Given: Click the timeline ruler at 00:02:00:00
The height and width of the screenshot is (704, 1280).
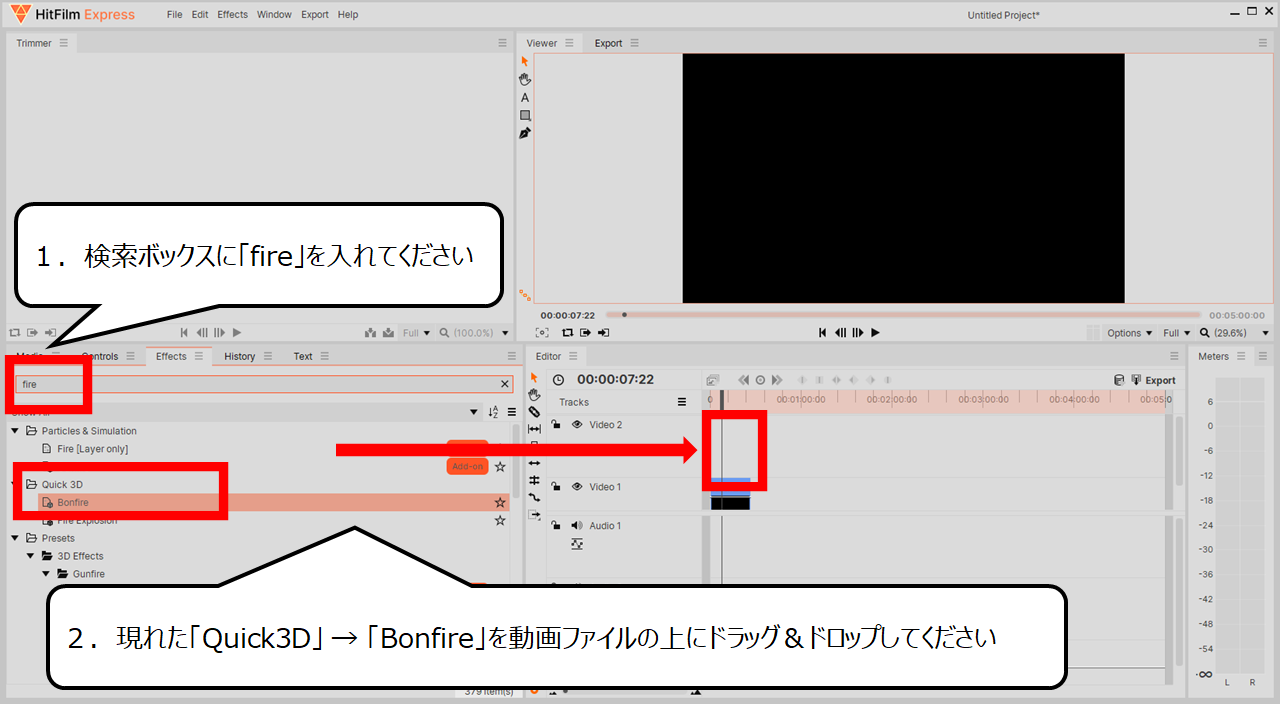Looking at the screenshot, I should 890,399.
